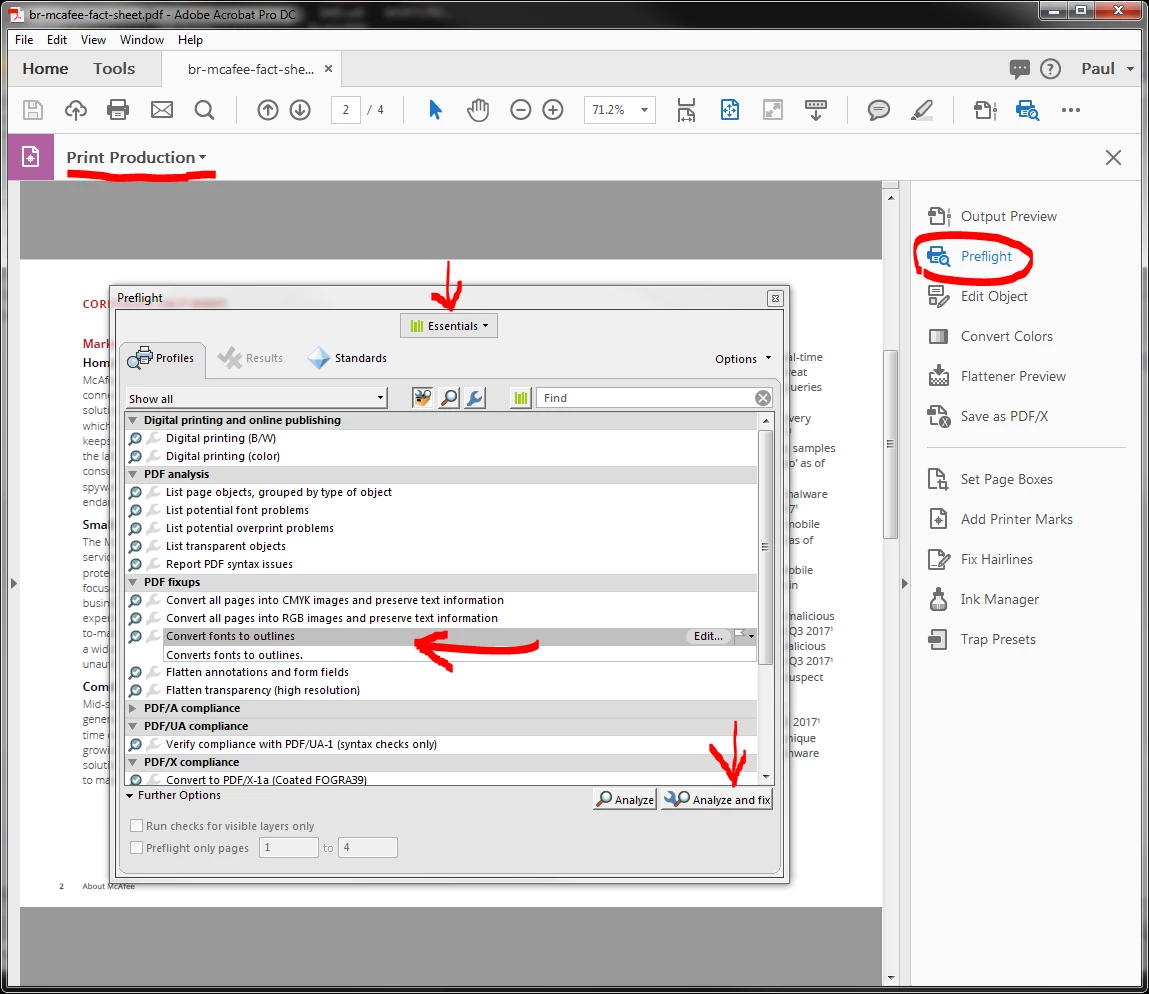Switch to the Tools tab
Screen dimensions: 1149x994
(114, 69)
